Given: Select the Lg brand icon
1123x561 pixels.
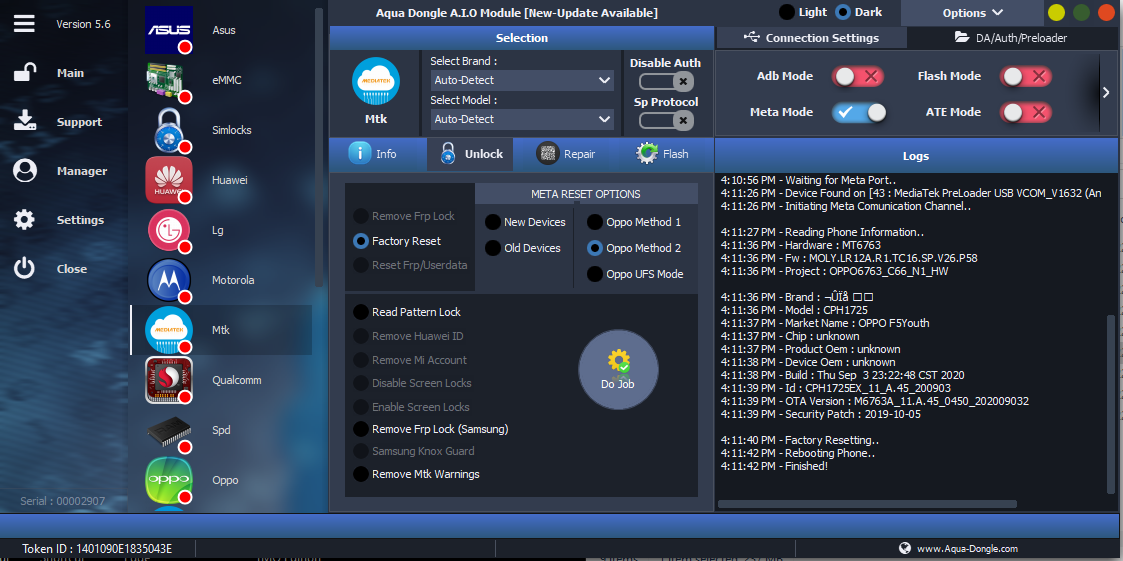Looking at the screenshot, I should [169, 230].
